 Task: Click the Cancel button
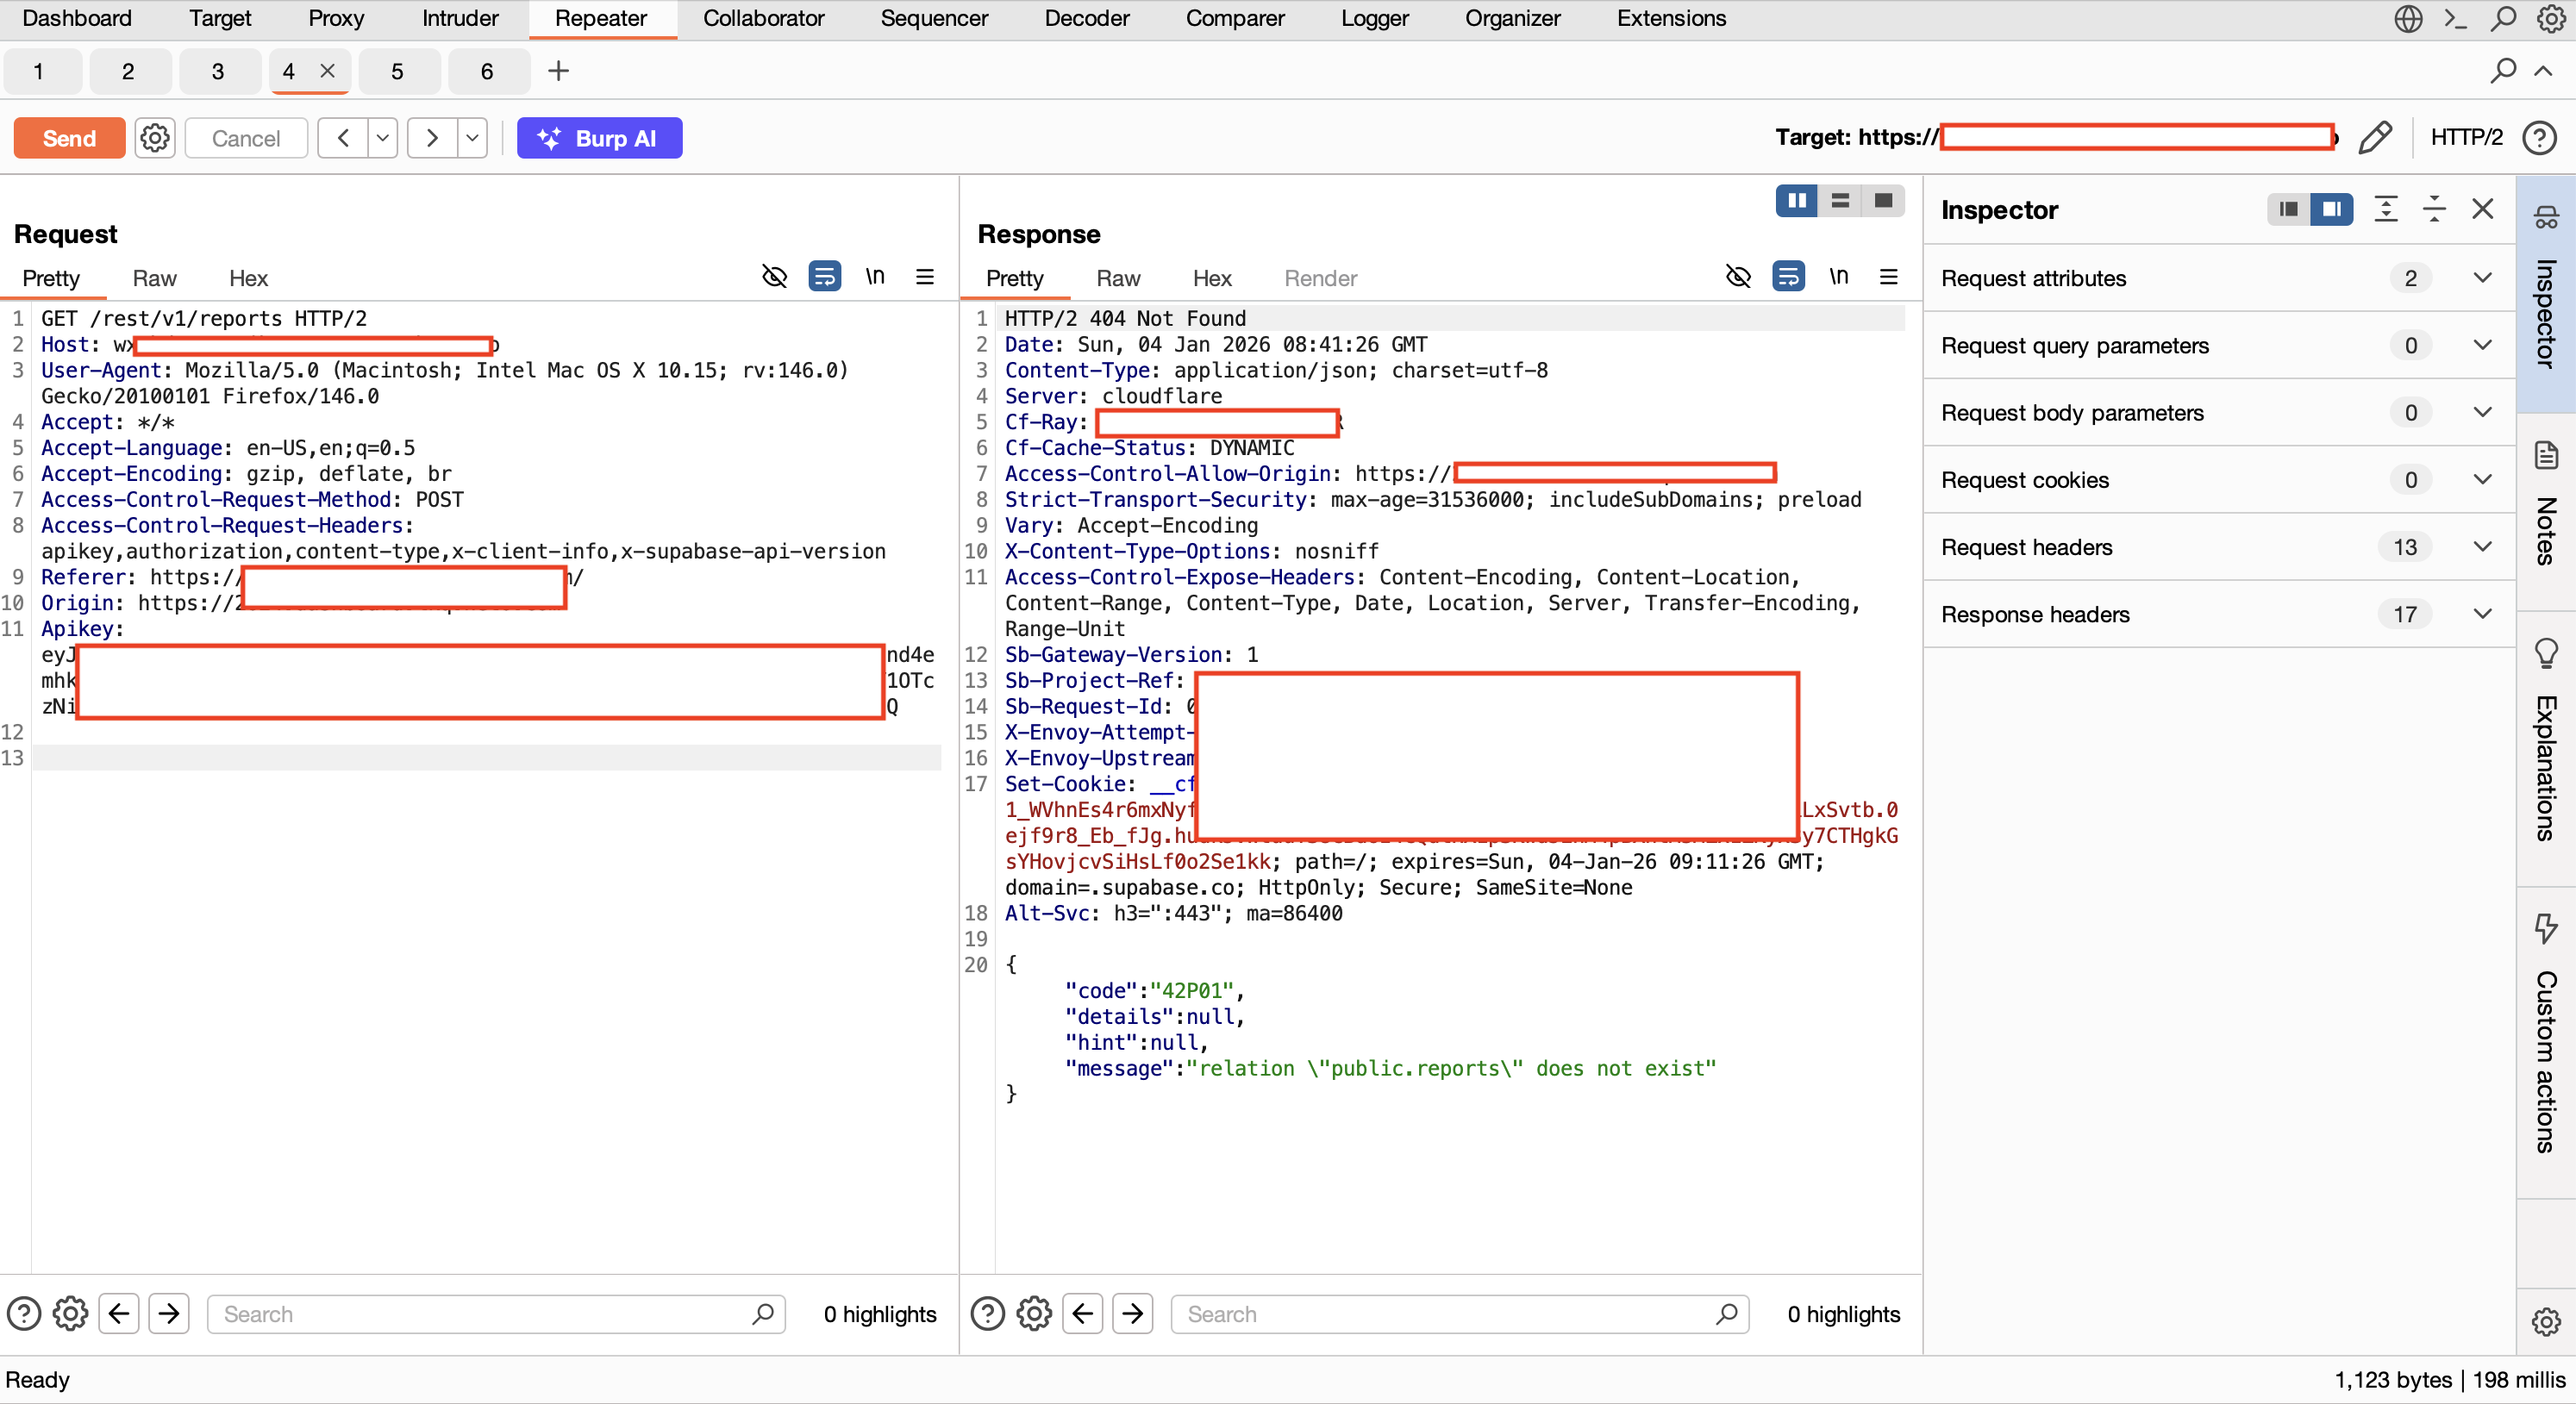[x=246, y=138]
